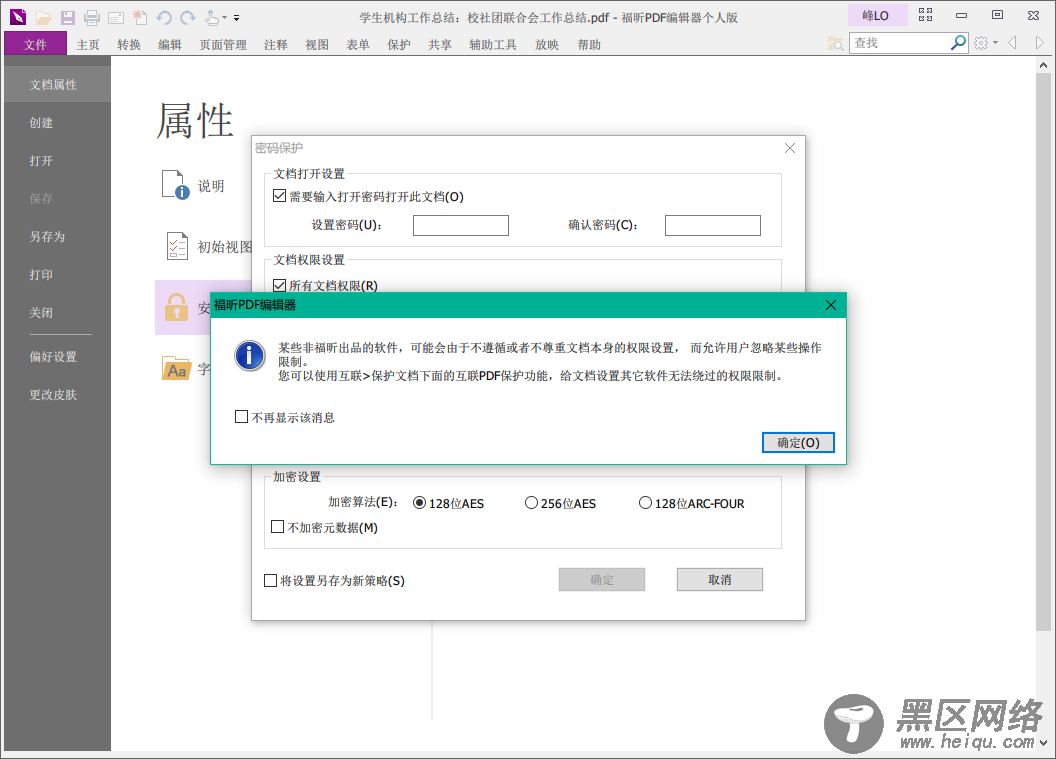Switch to the 主页 tab
The width and height of the screenshot is (1056, 759).
click(x=88, y=44)
